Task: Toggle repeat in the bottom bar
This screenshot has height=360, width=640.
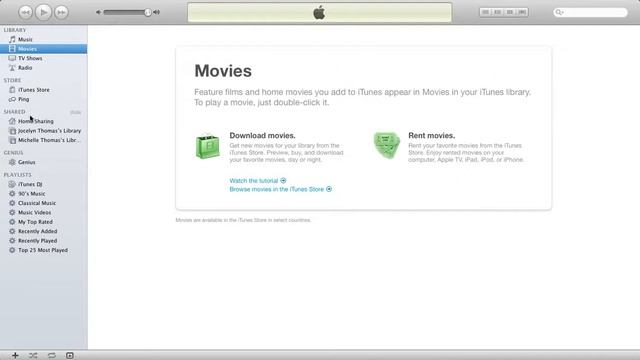Action: [51, 356]
